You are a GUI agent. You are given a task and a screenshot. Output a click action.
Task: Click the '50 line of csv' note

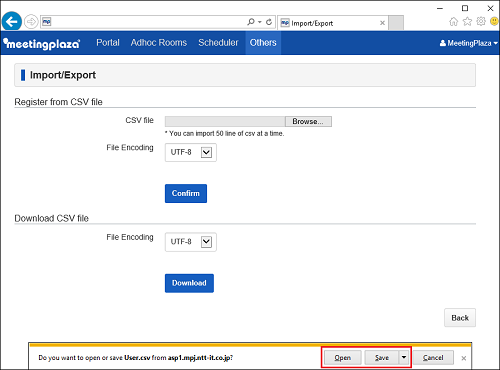[x=225, y=133]
